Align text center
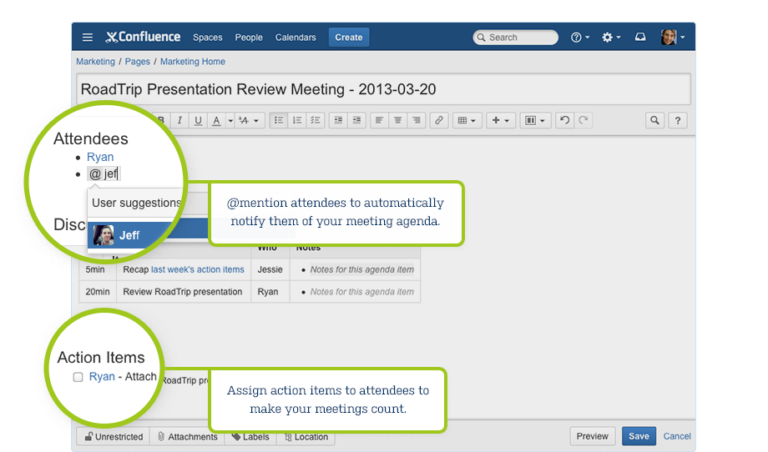Image resolution: width=768 pixels, height=452 pixels. [x=398, y=120]
